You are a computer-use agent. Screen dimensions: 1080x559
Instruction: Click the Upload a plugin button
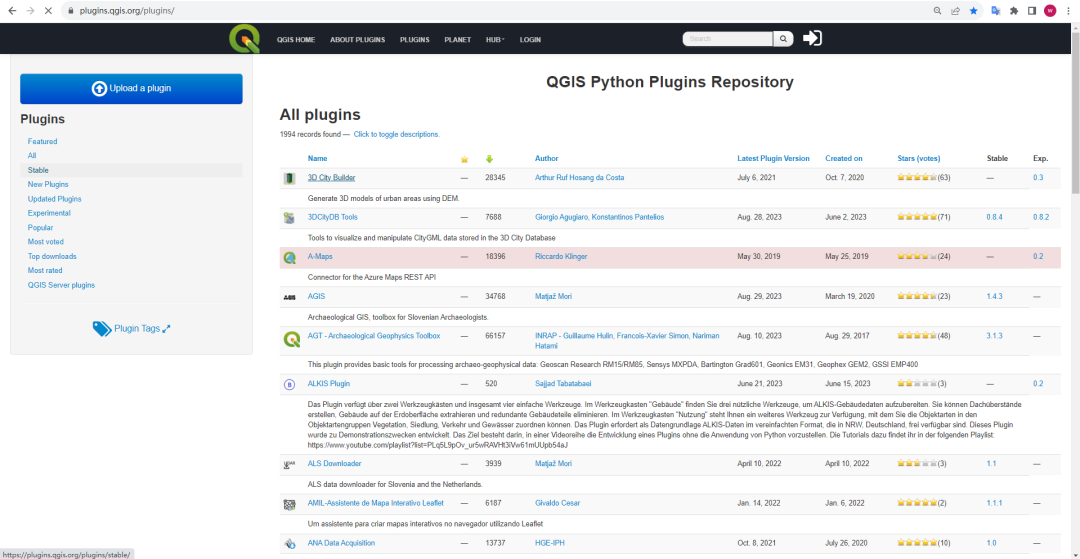click(x=131, y=89)
